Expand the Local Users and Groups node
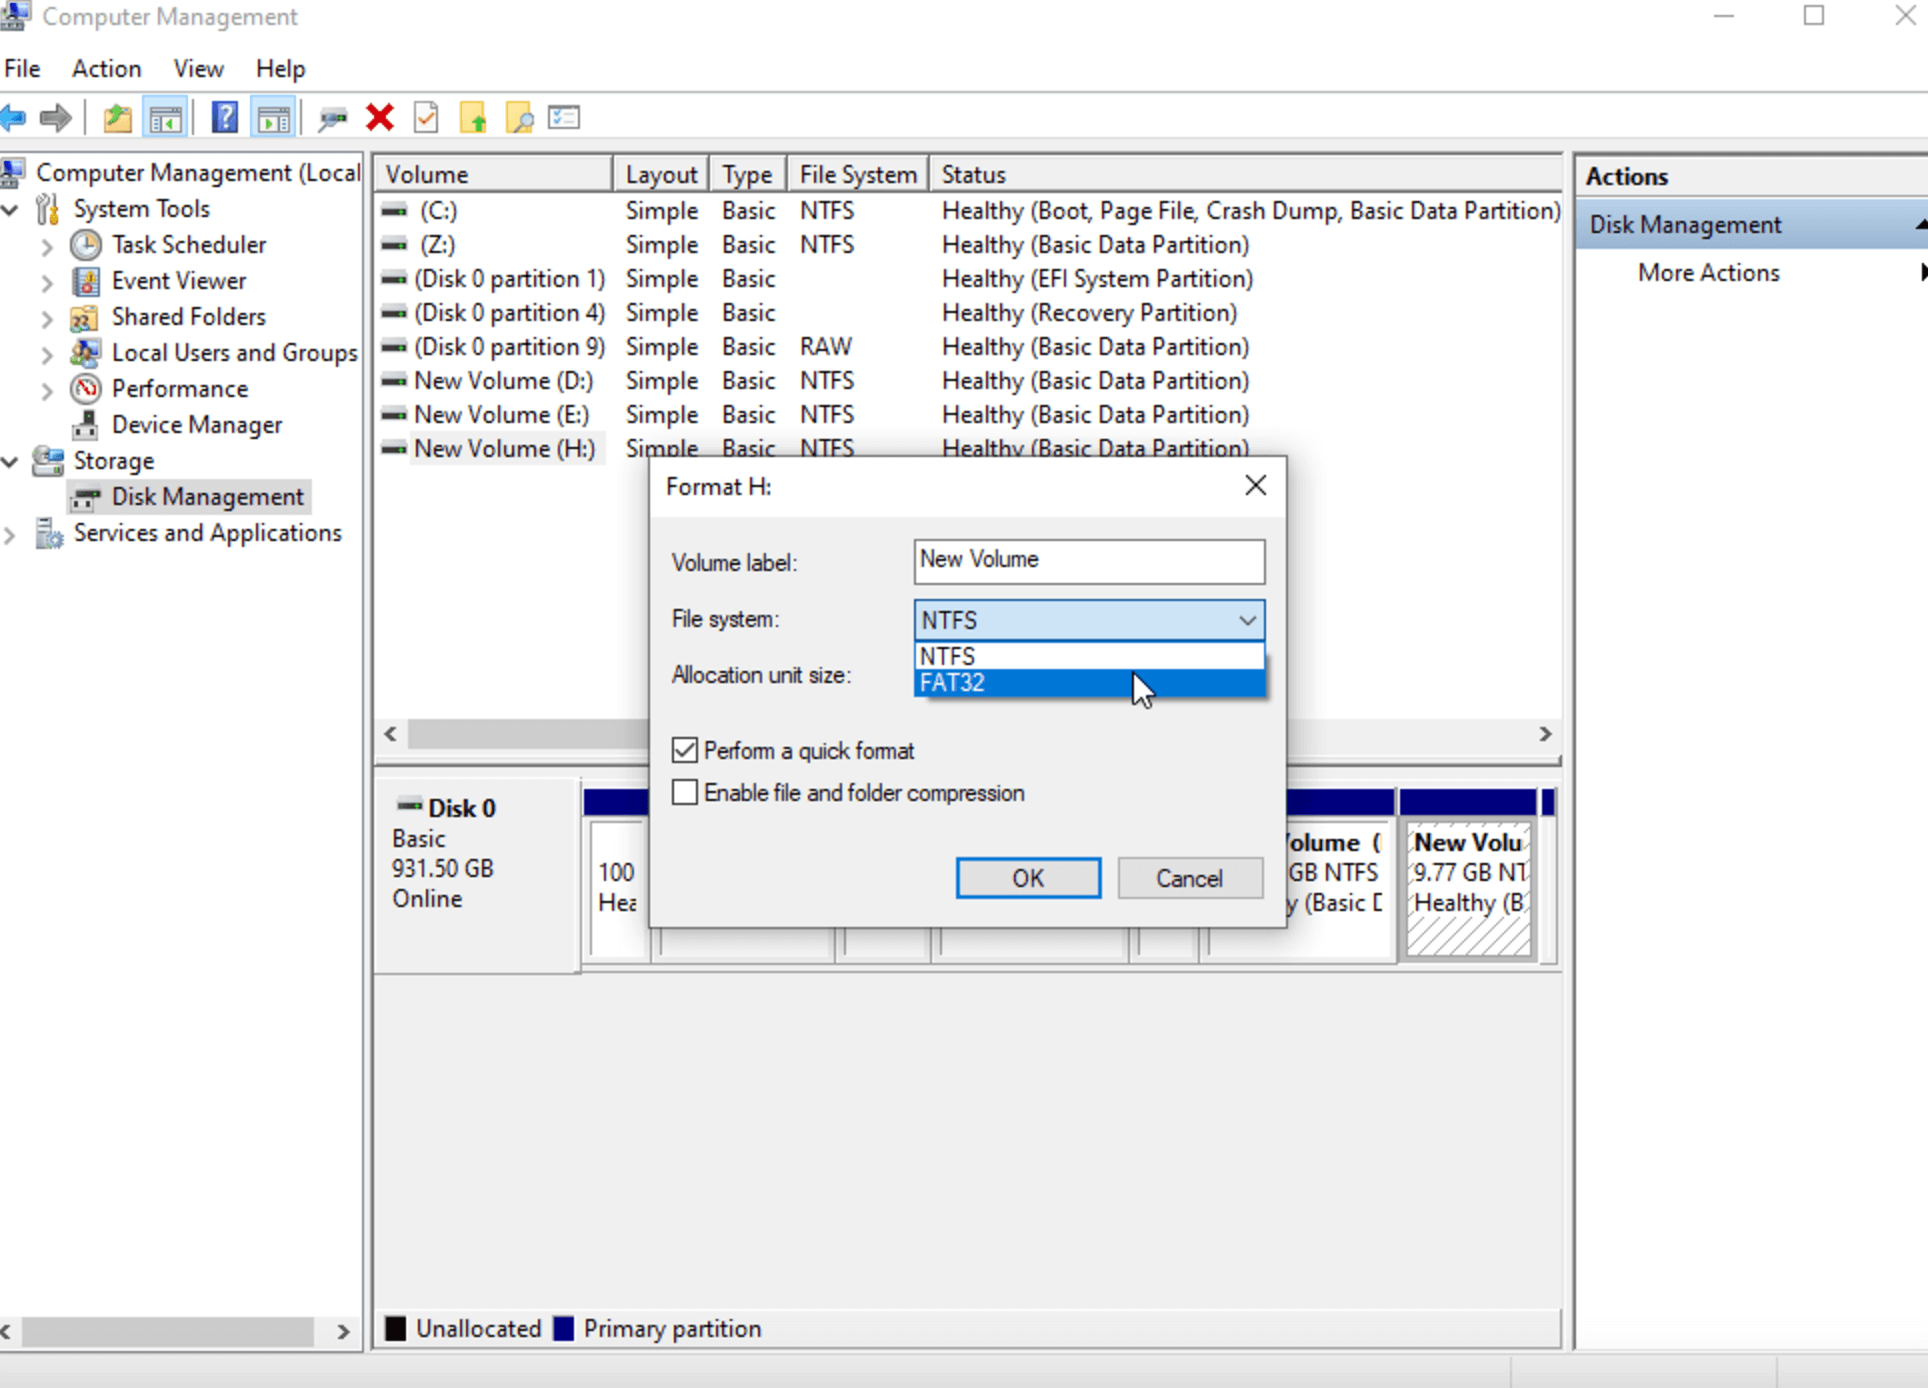The width and height of the screenshot is (1928, 1388). coord(47,352)
